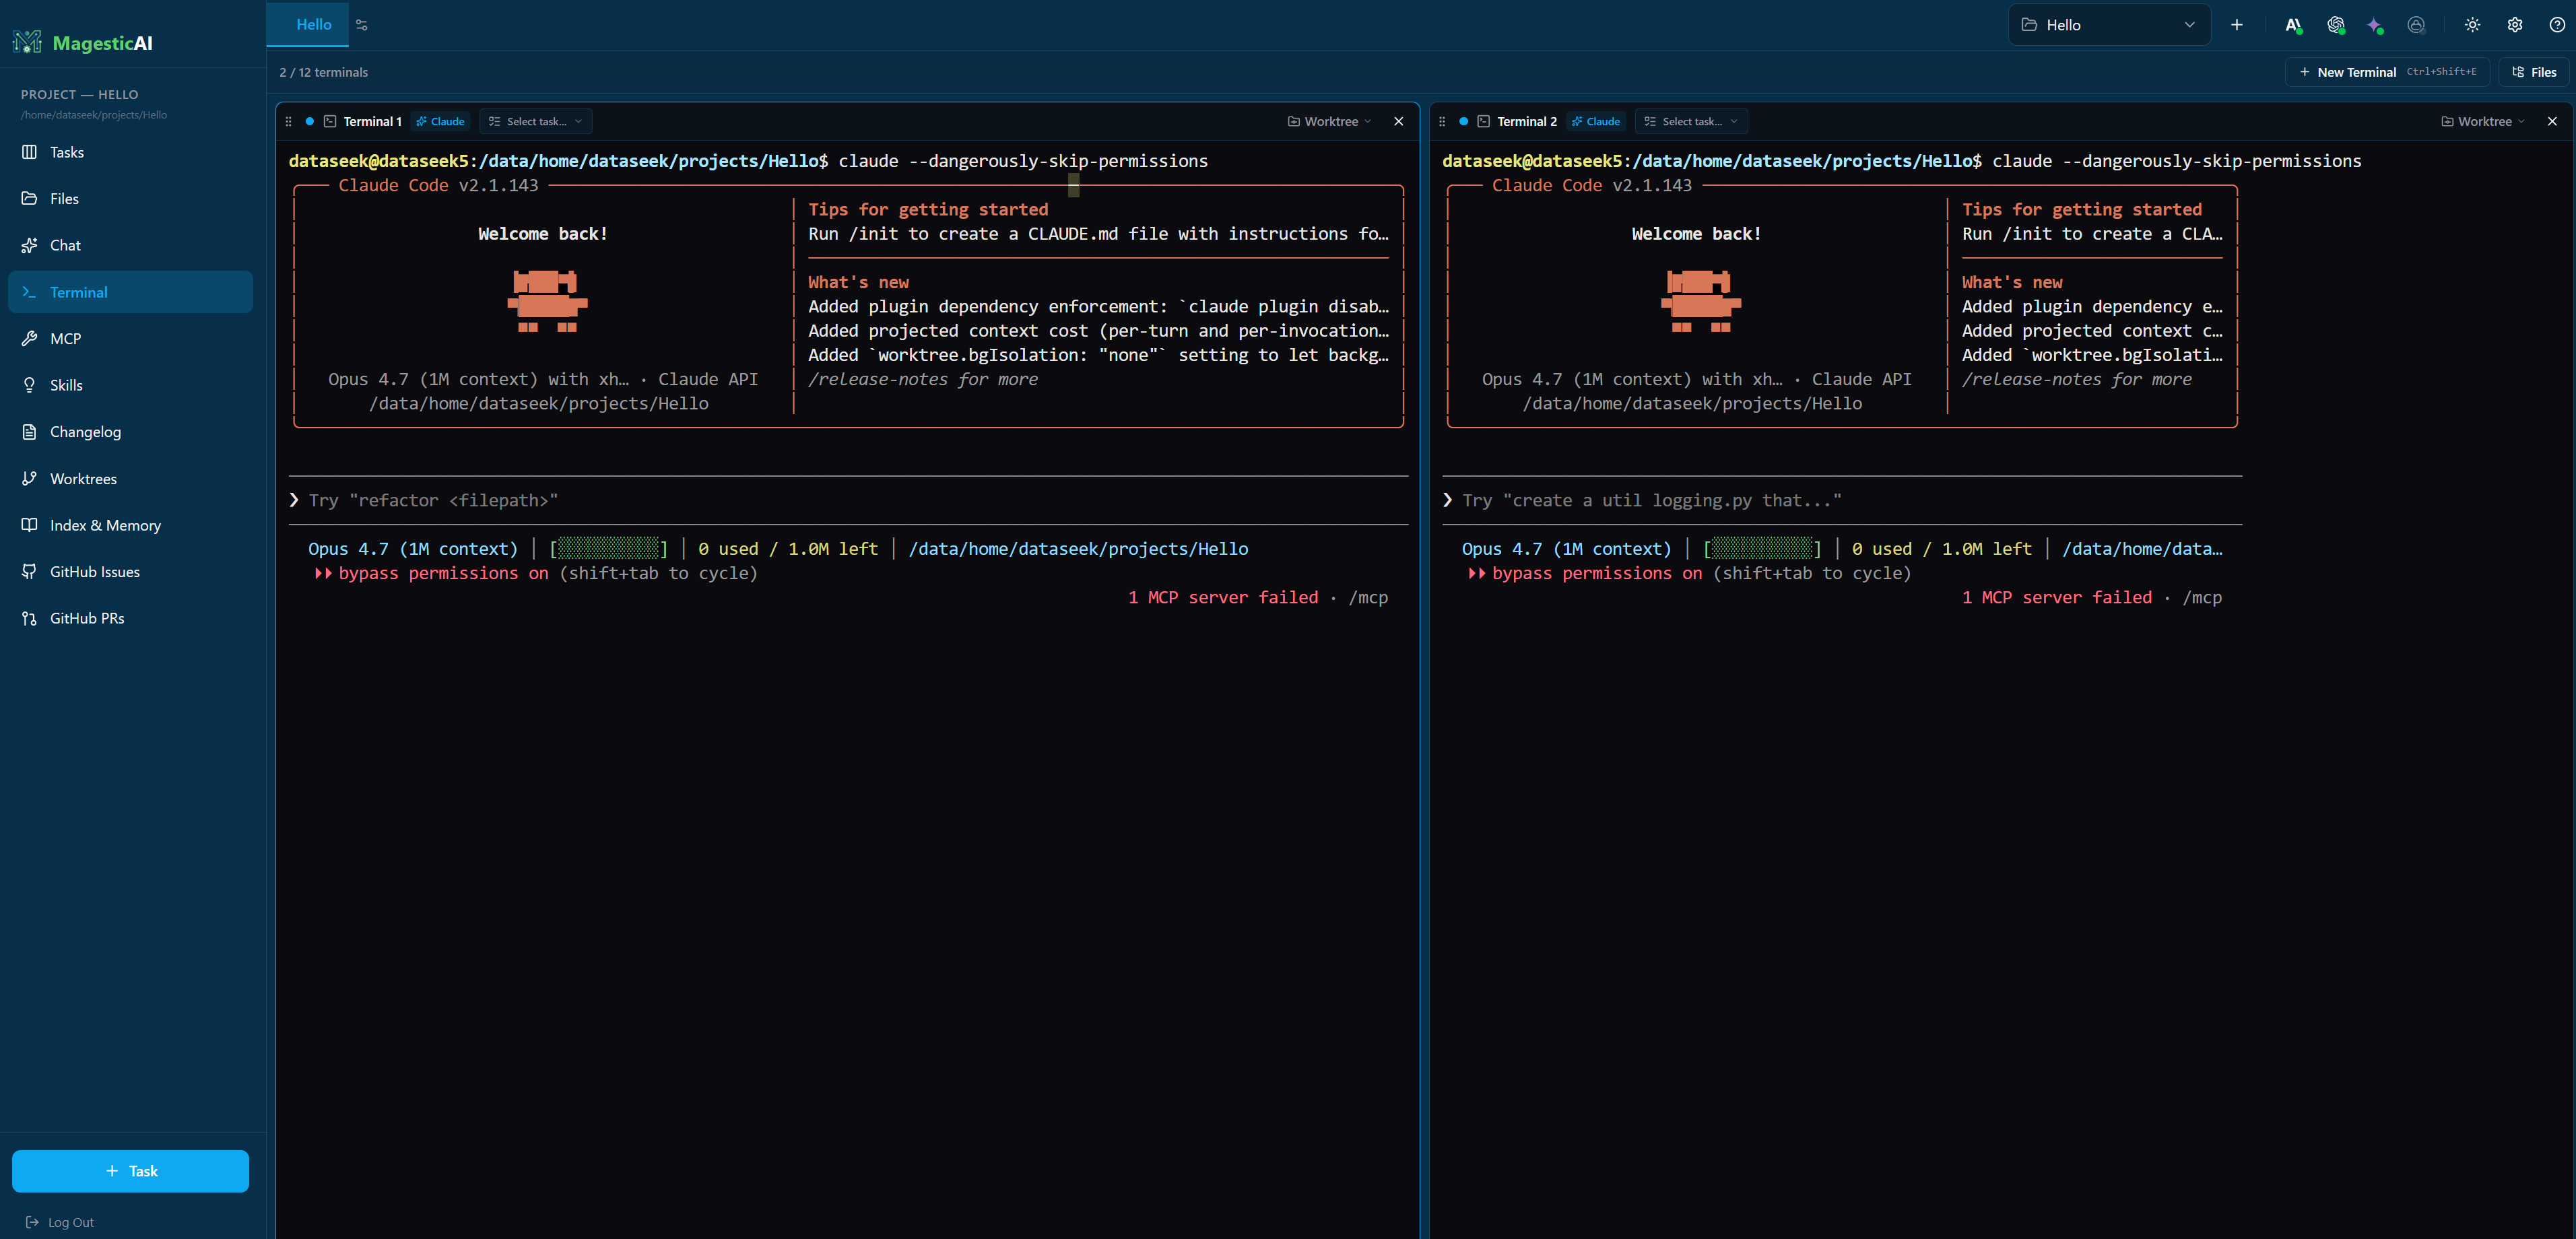Click context usage bar in Terminal 2
The image size is (2576, 1239).
point(1763,548)
